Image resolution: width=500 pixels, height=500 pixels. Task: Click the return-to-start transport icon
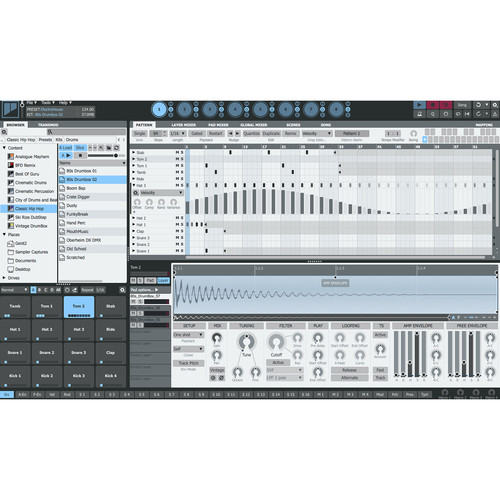[467, 114]
